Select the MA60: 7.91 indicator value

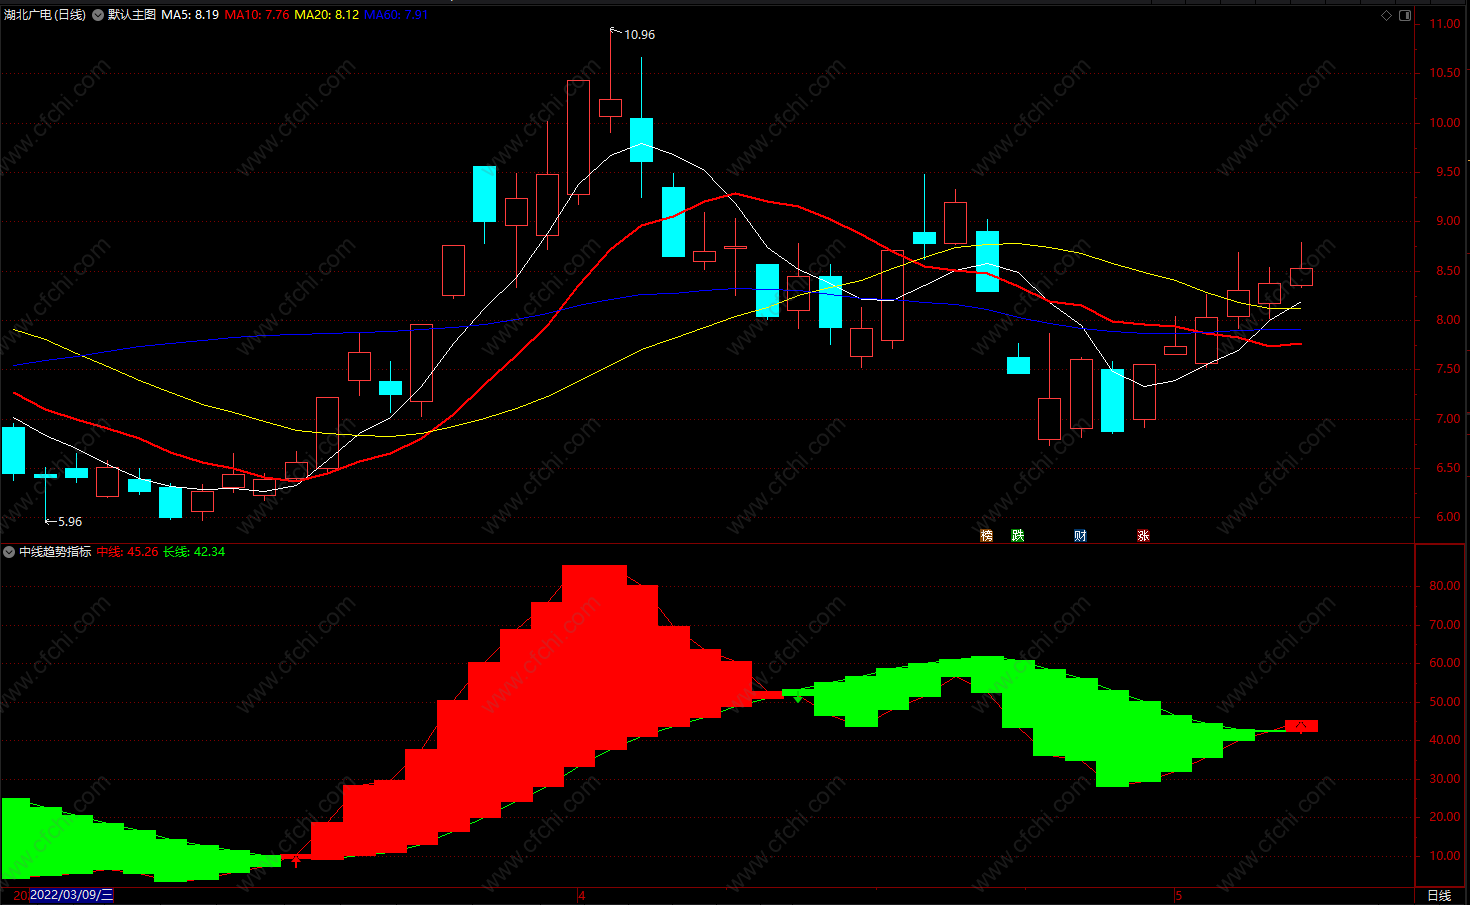click(396, 15)
